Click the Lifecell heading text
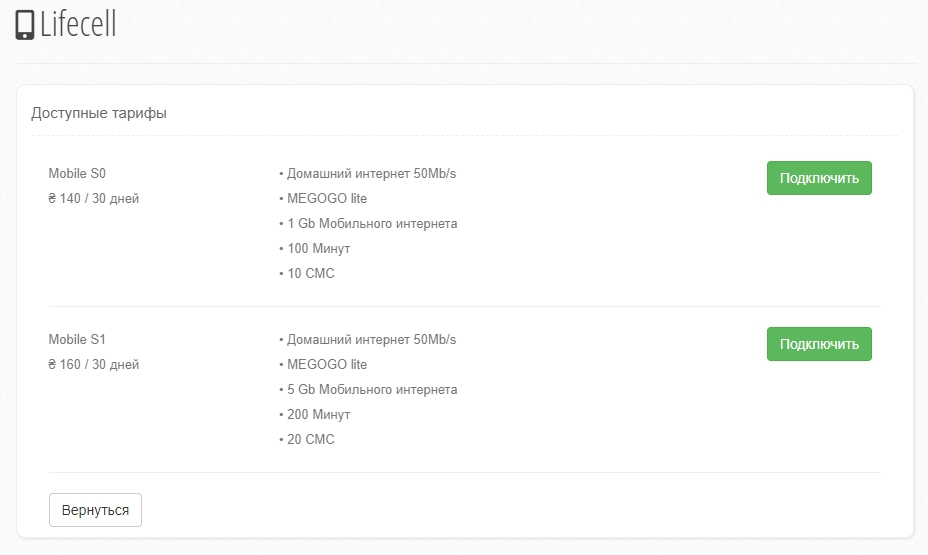928x555 pixels. click(78, 24)
